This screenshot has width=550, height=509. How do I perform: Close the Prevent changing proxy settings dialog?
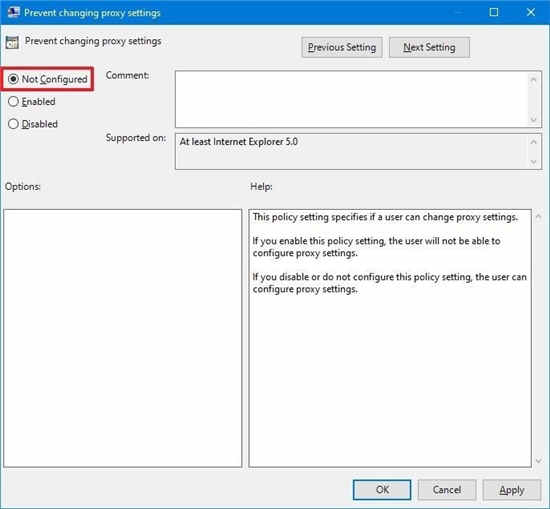(x=531, y=12)
